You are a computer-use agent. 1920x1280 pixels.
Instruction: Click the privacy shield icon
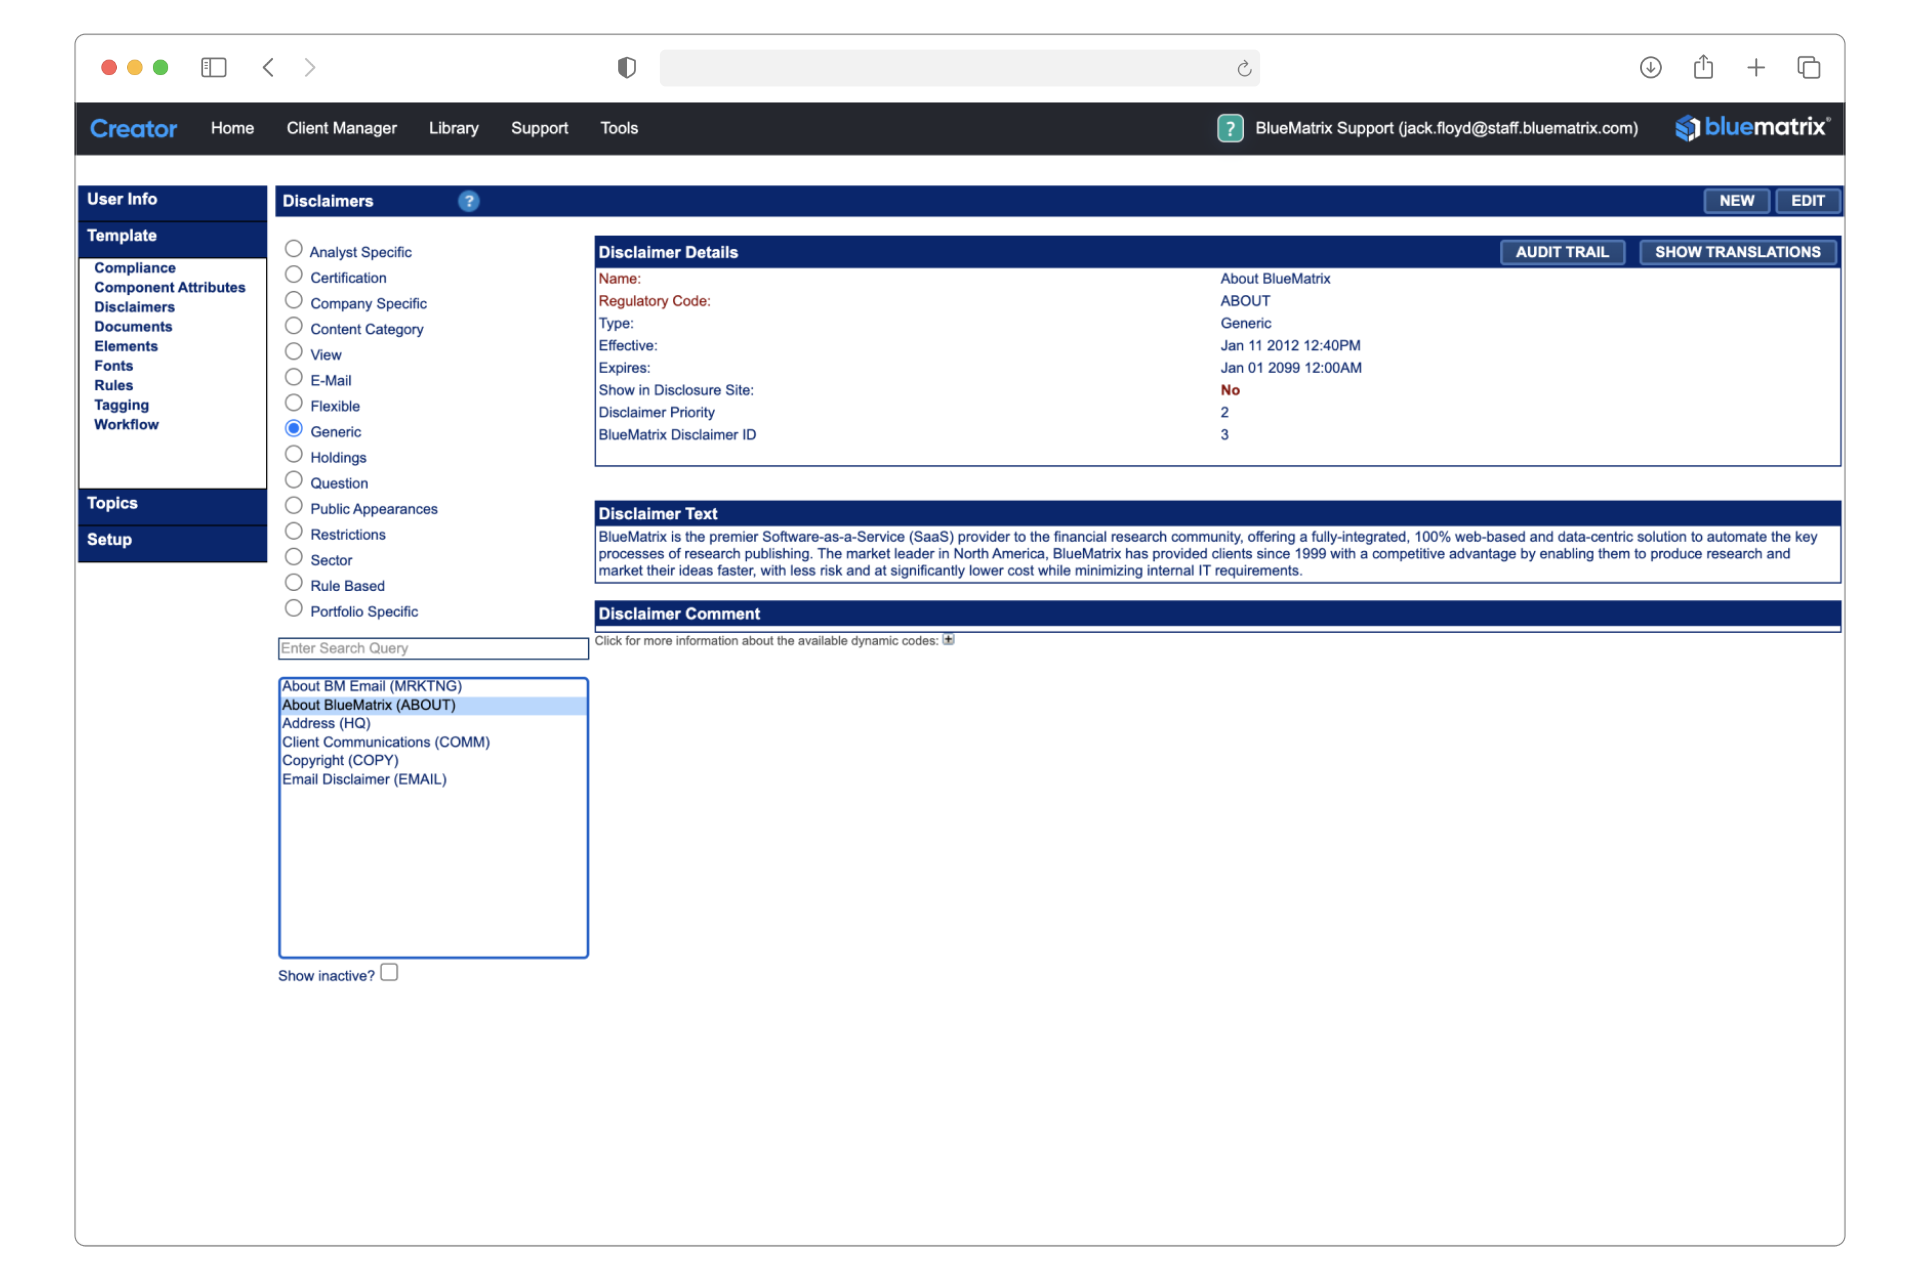pyautogui.click(x=626, y=67)
